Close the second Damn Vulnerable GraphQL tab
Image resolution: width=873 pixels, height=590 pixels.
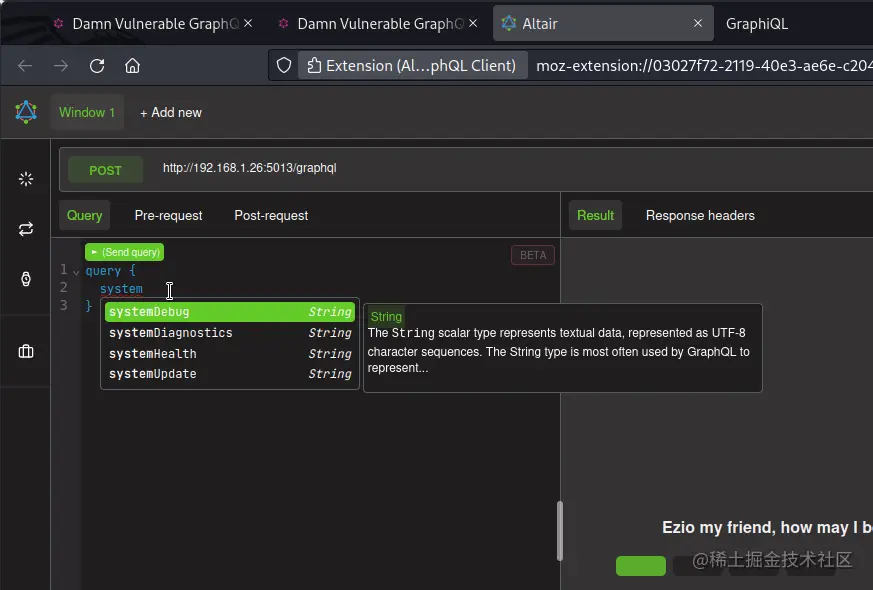pos(473,23)
